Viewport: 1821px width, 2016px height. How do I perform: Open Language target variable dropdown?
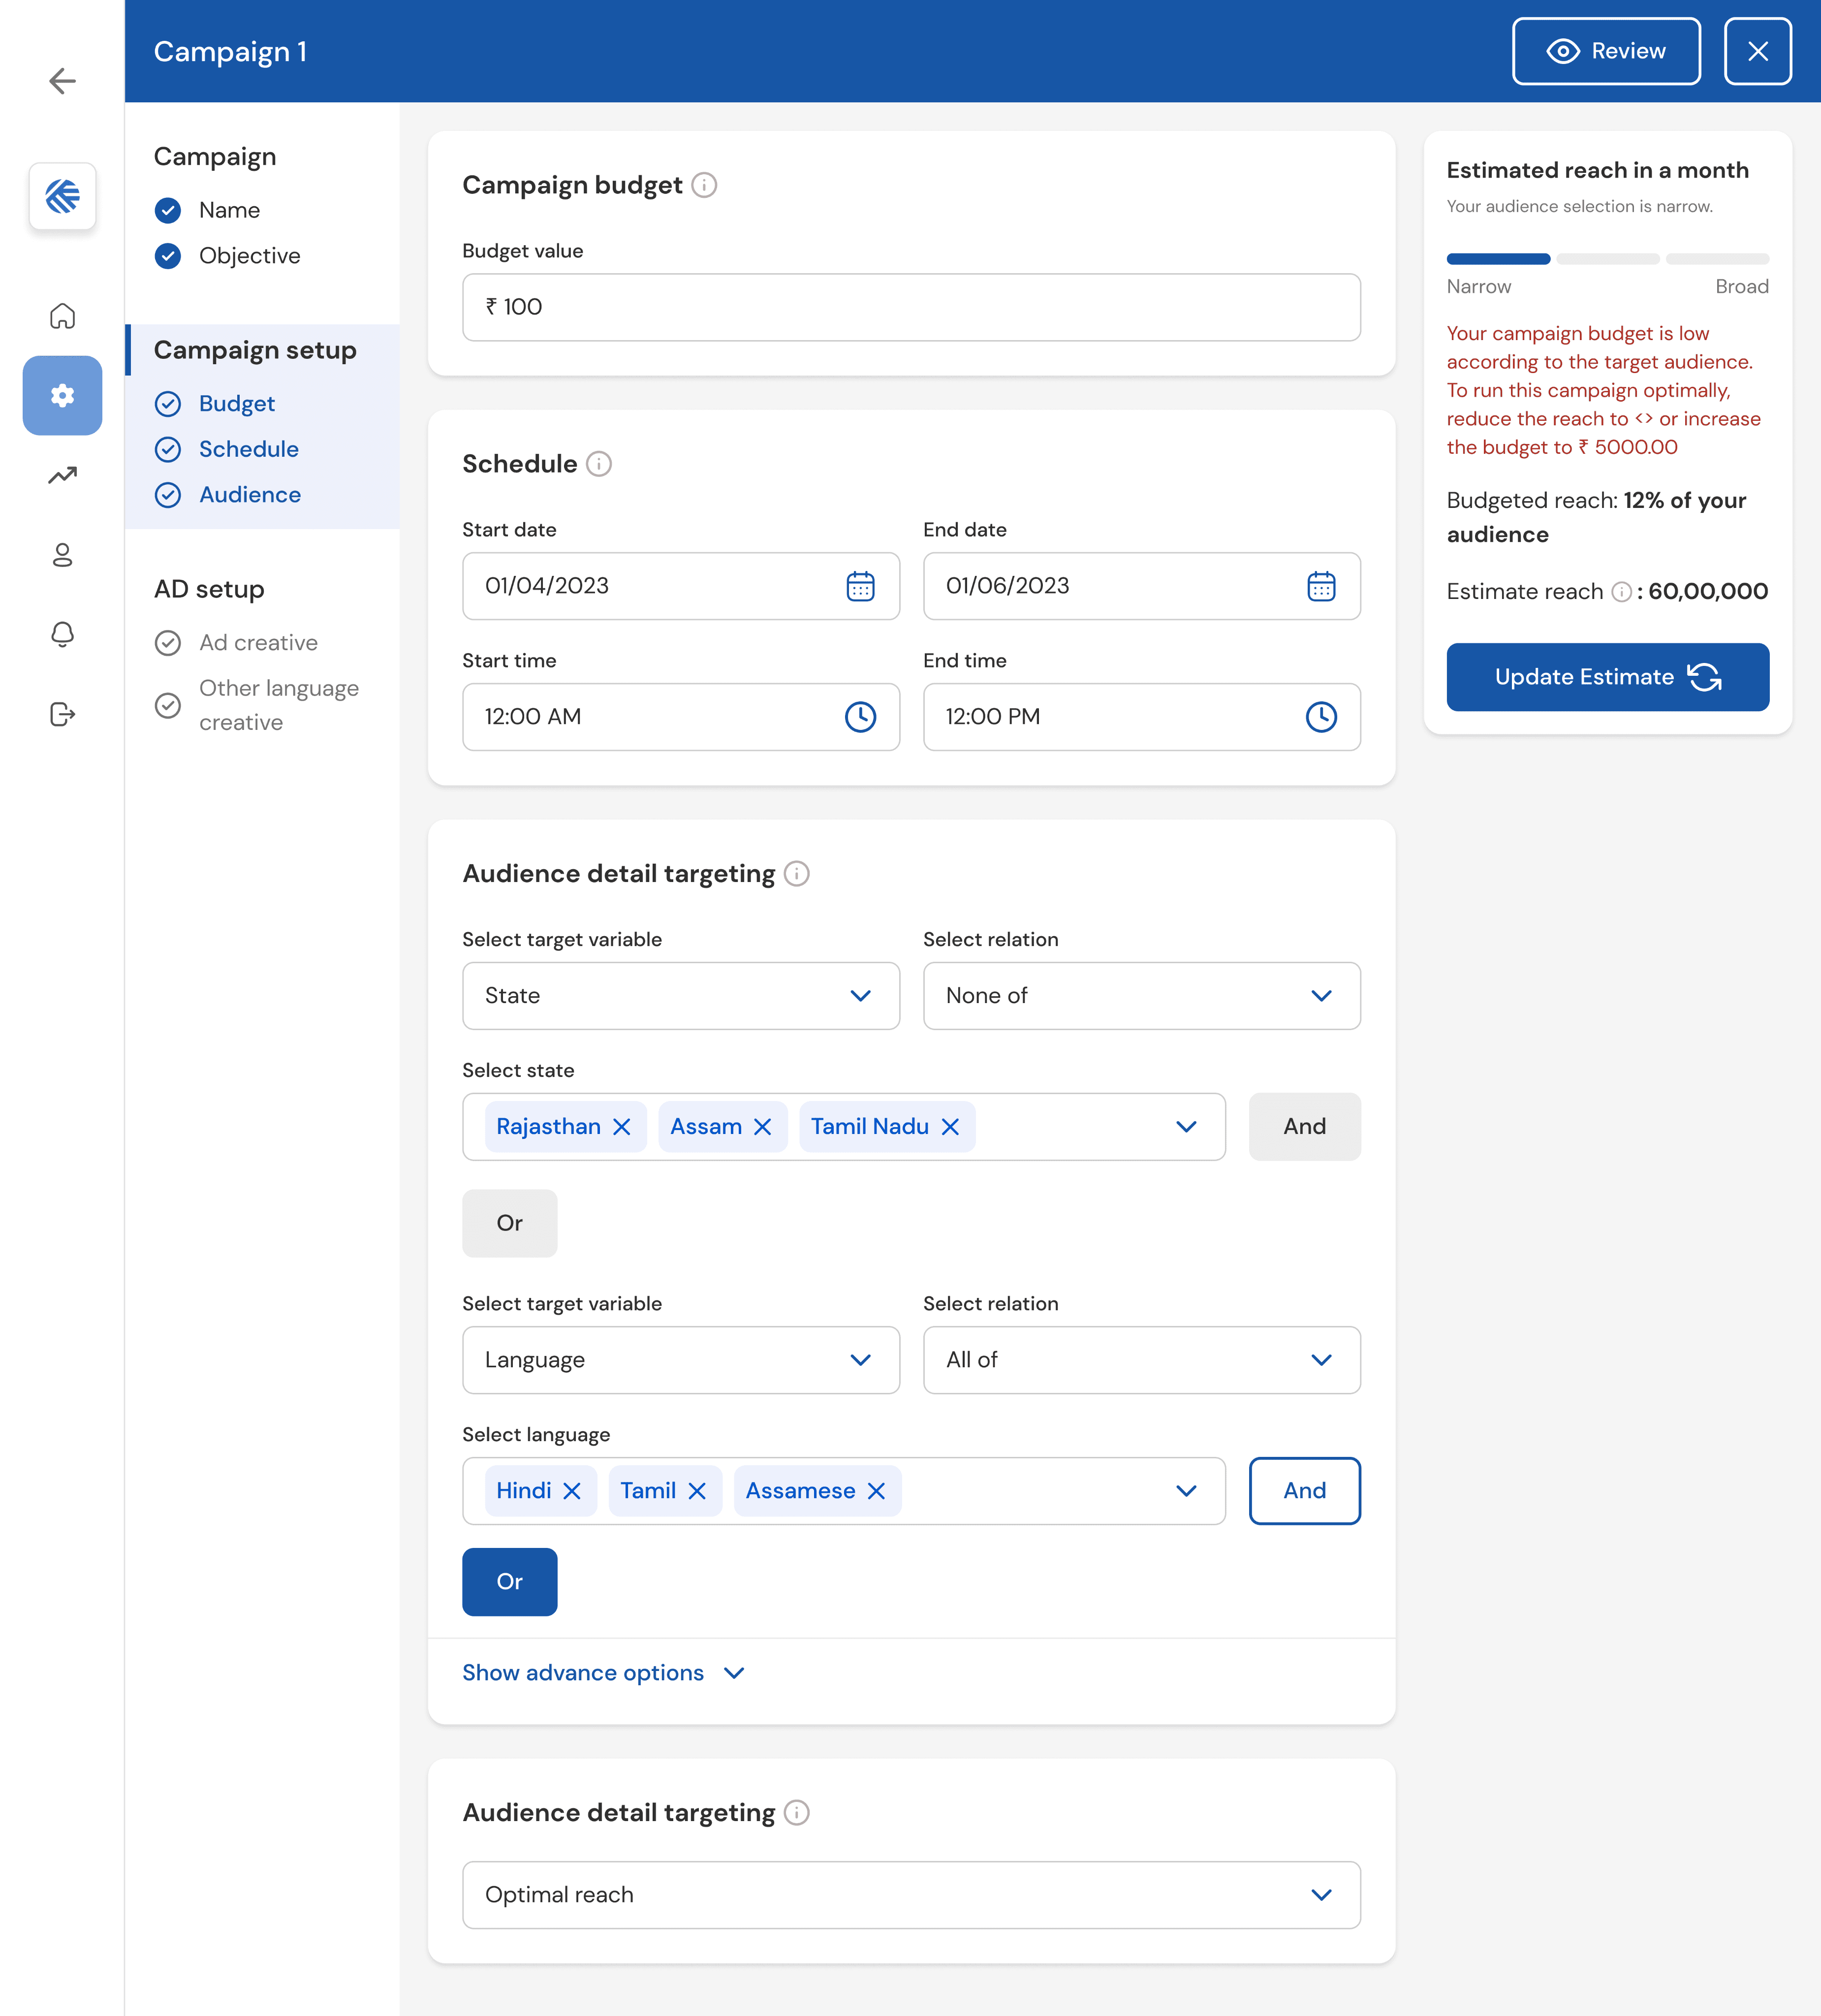tap(680, 1360)
